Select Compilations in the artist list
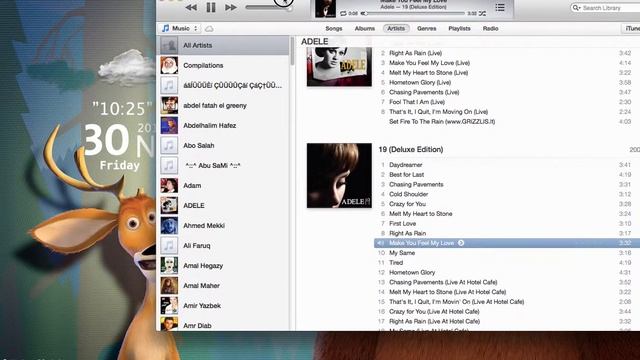This screenshot has width=640, height=360. point(224,65)
